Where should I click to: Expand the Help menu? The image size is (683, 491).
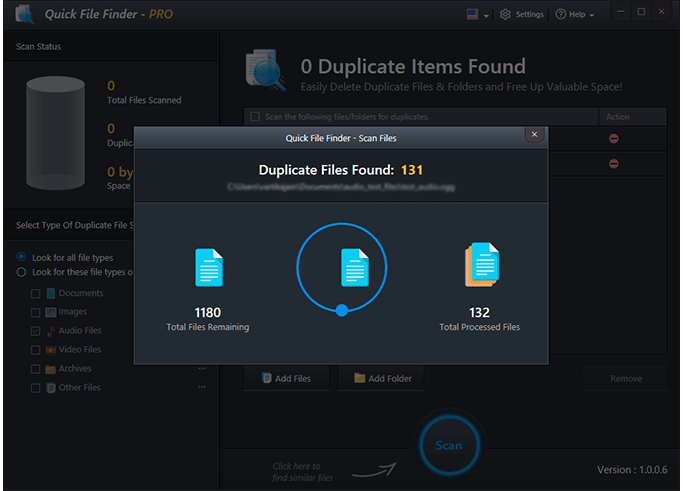coord(574,15)
